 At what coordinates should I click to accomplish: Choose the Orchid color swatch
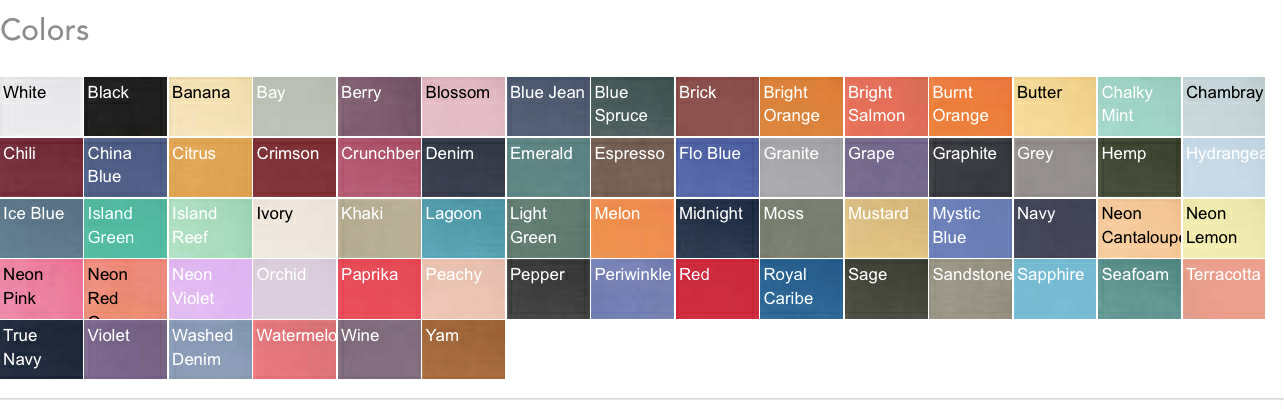[x=294, y=289]
